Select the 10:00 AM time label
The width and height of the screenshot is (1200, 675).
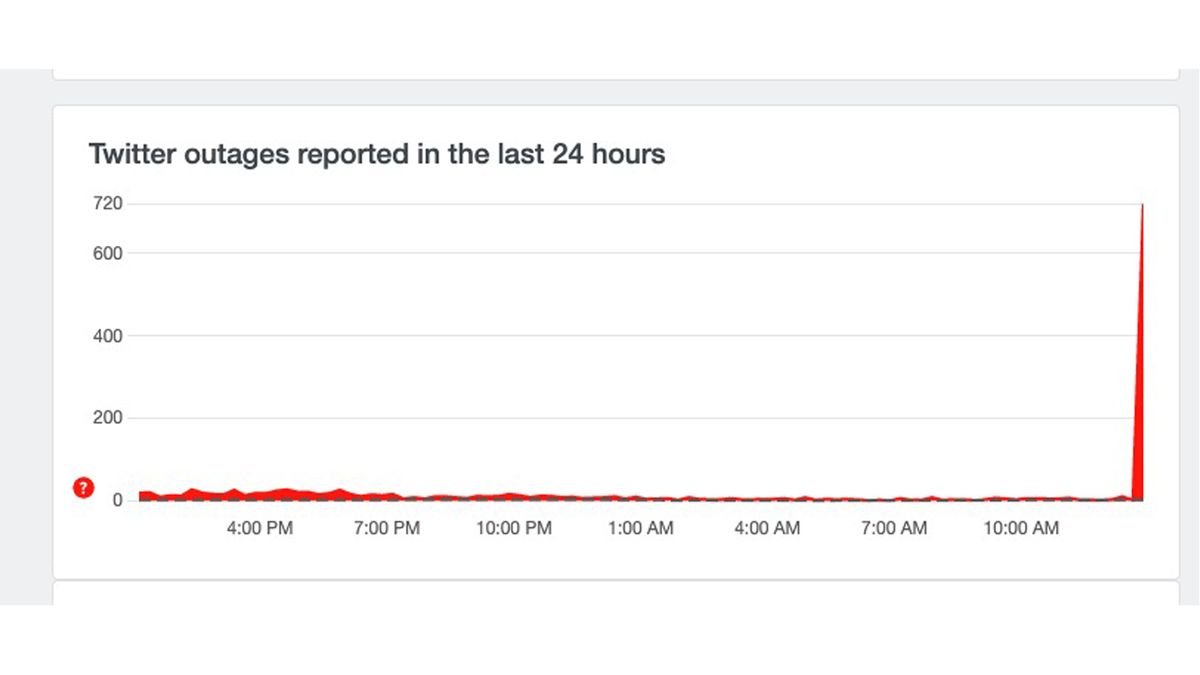coord(1021,528)
